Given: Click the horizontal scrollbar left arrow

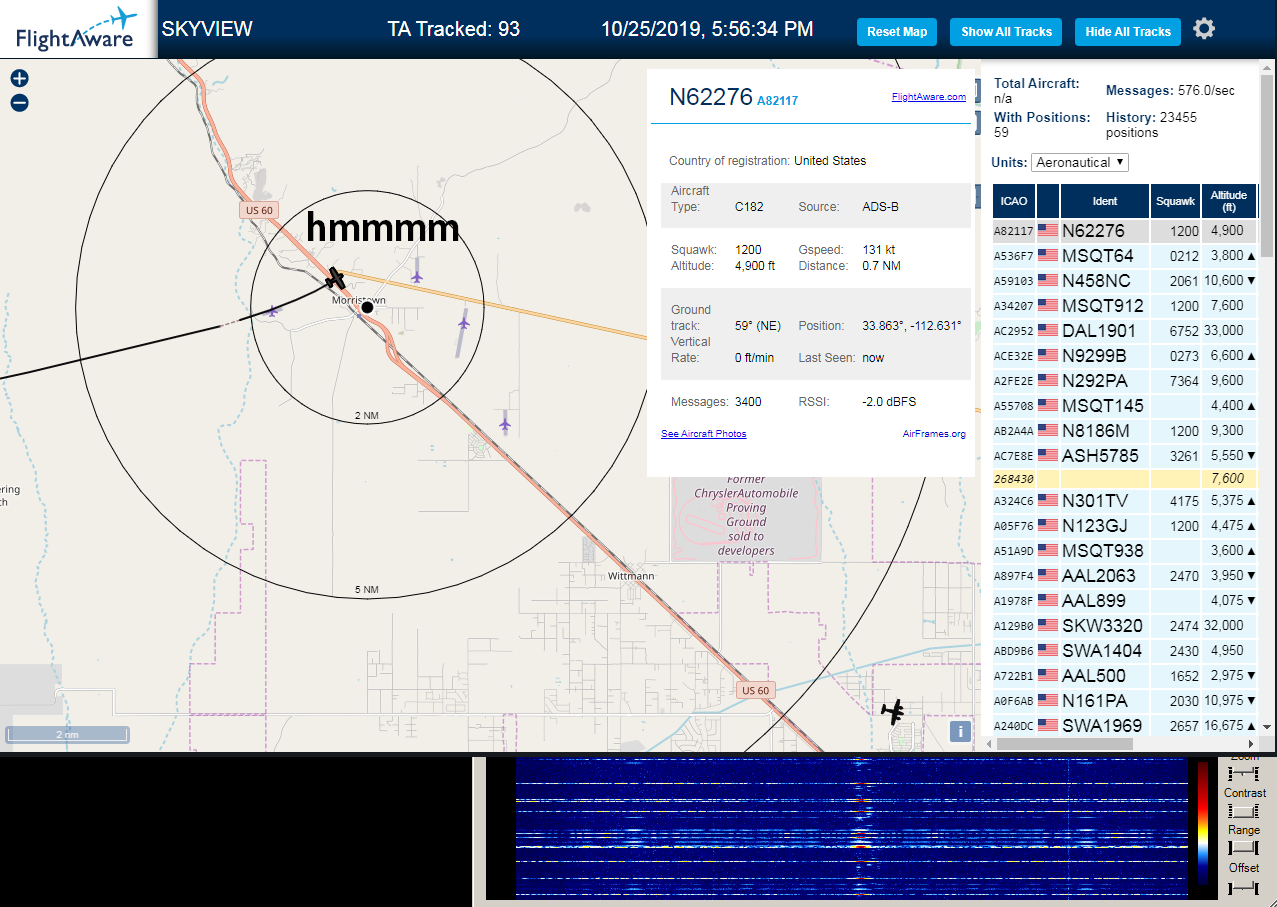Looking at the screenshot, I should click(x=989, y=744).
